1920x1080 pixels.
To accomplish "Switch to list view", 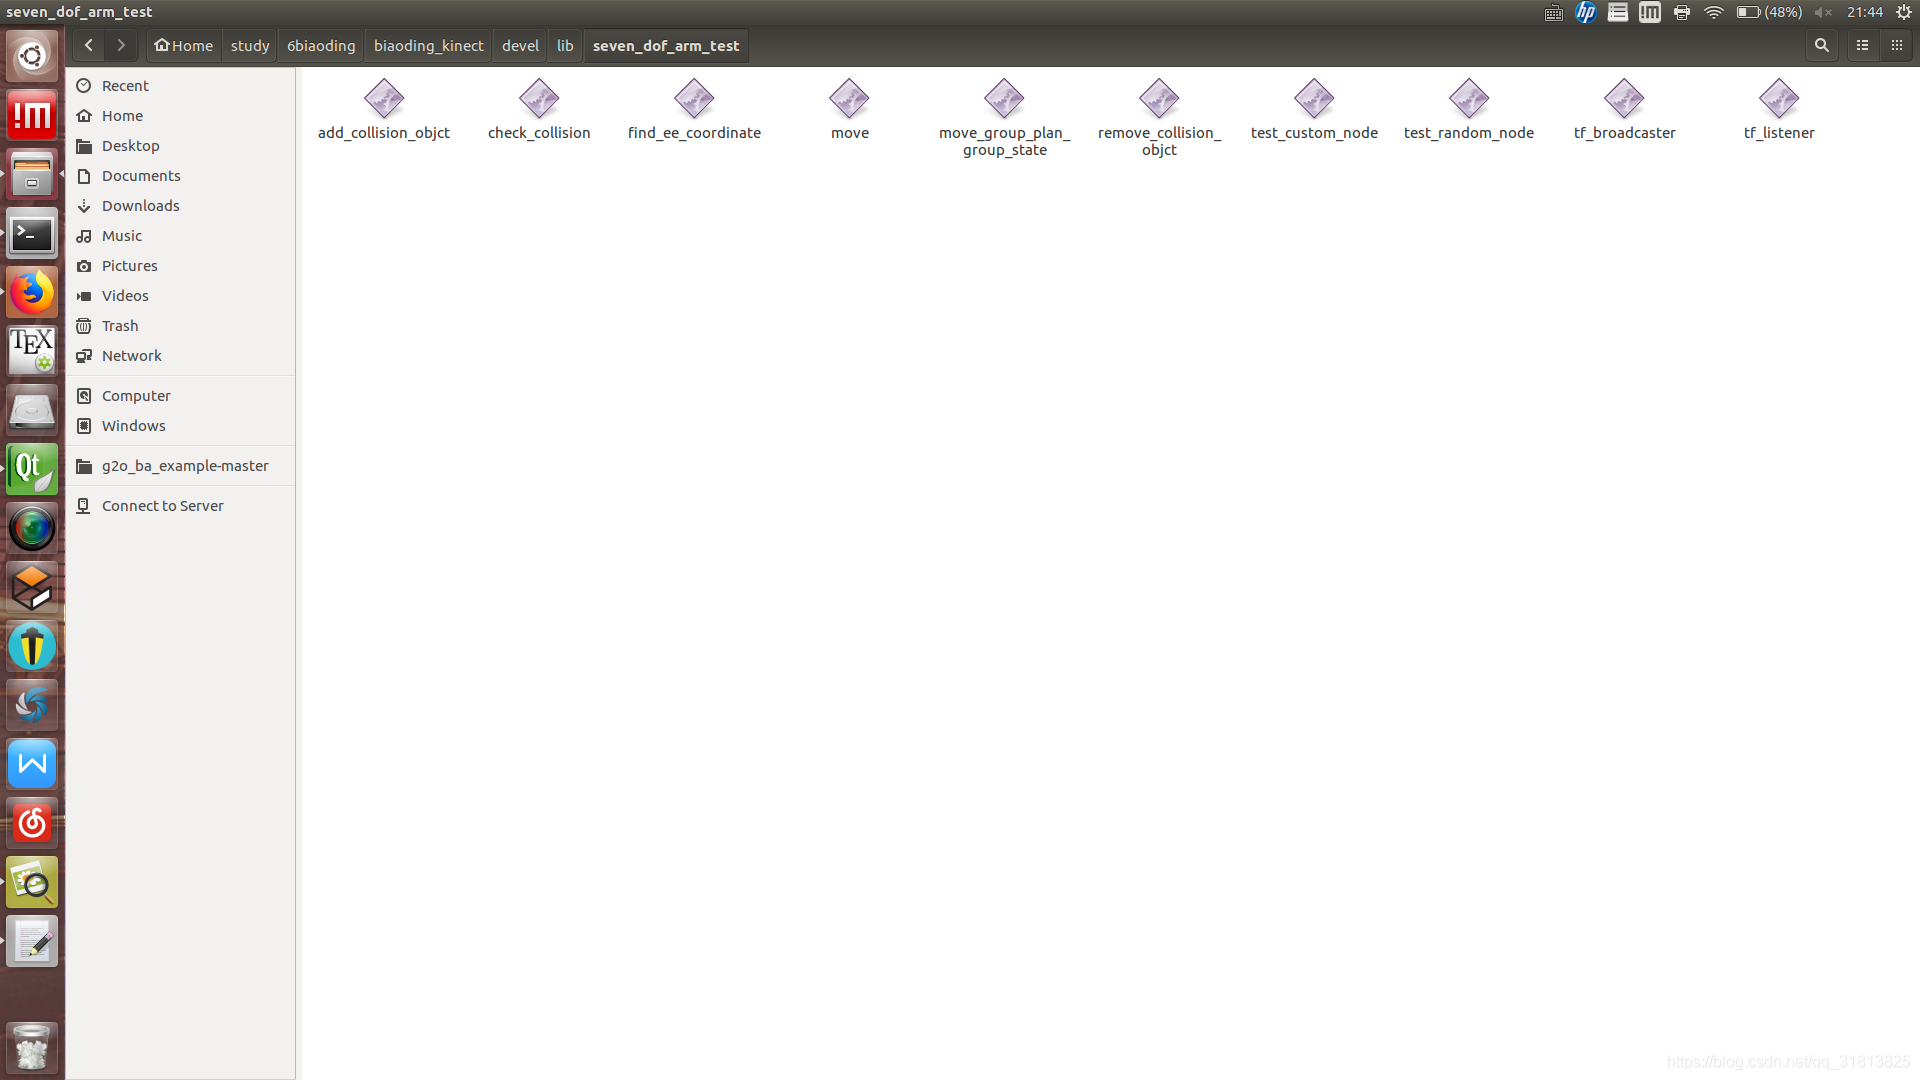I will pos(1862,46).
